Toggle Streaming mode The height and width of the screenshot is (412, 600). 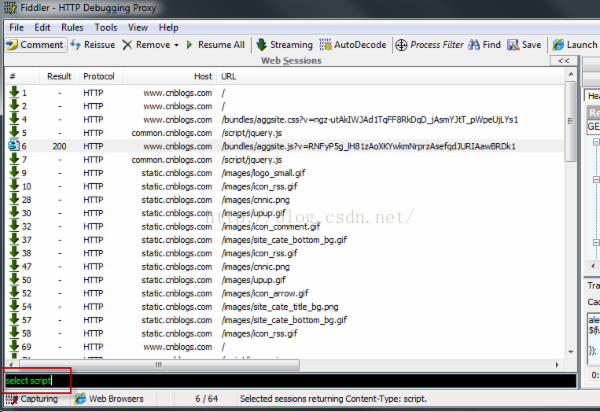(x=284, y=45)
